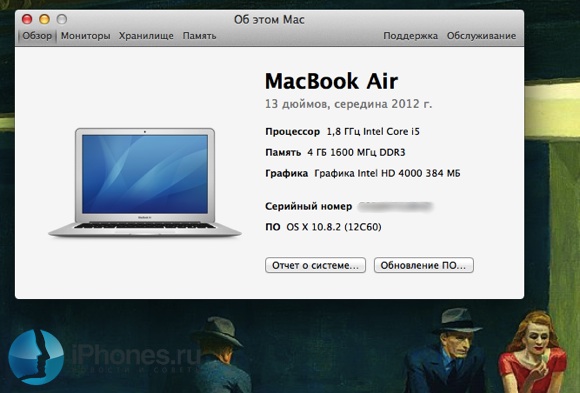Click the 13 дюймов, середина 2012 г. text
580x393 pixels.
tap(348, 104)
